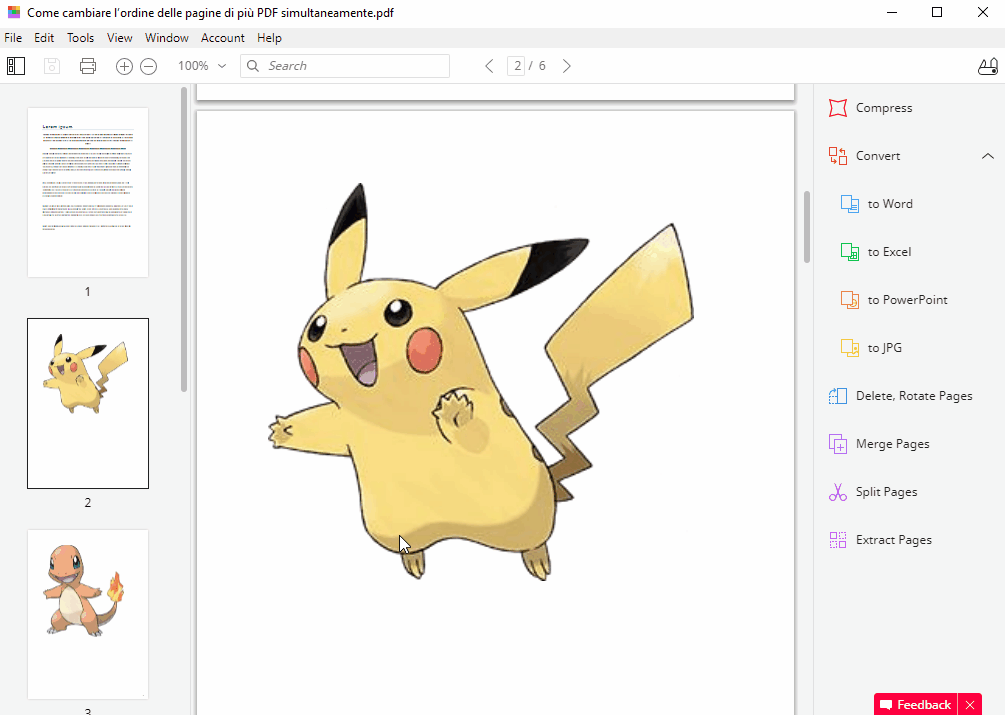Choose convert to Excel label

click(x=890, y=252)
